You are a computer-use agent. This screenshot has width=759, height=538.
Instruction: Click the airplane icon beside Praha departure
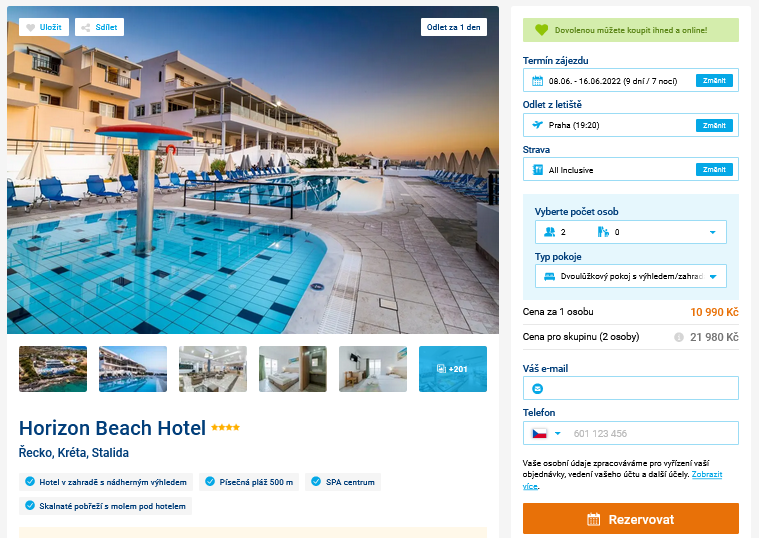pyautogui.click(x=537, y=125)
